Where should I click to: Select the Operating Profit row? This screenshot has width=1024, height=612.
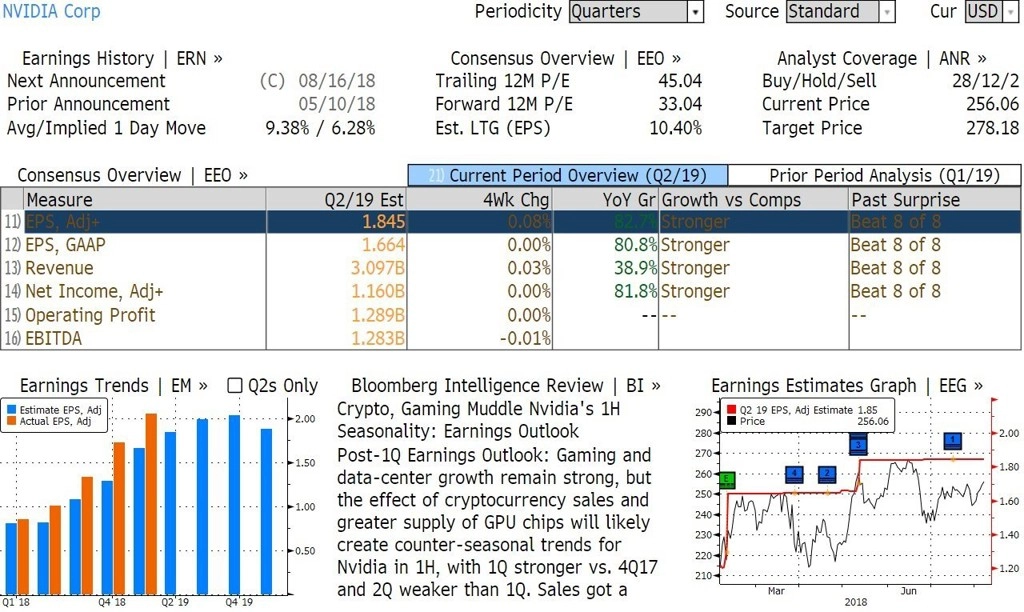click(x=511, y=315)
